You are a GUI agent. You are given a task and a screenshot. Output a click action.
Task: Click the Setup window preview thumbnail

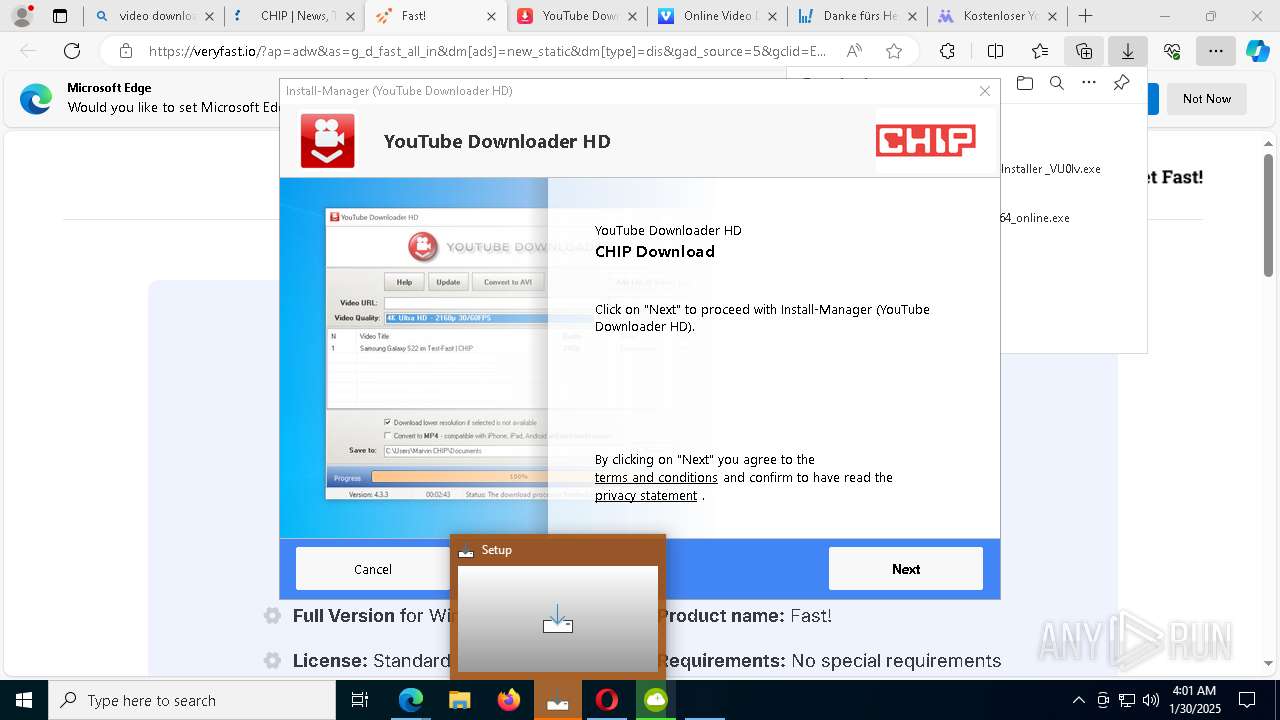[x=558, y=619]
